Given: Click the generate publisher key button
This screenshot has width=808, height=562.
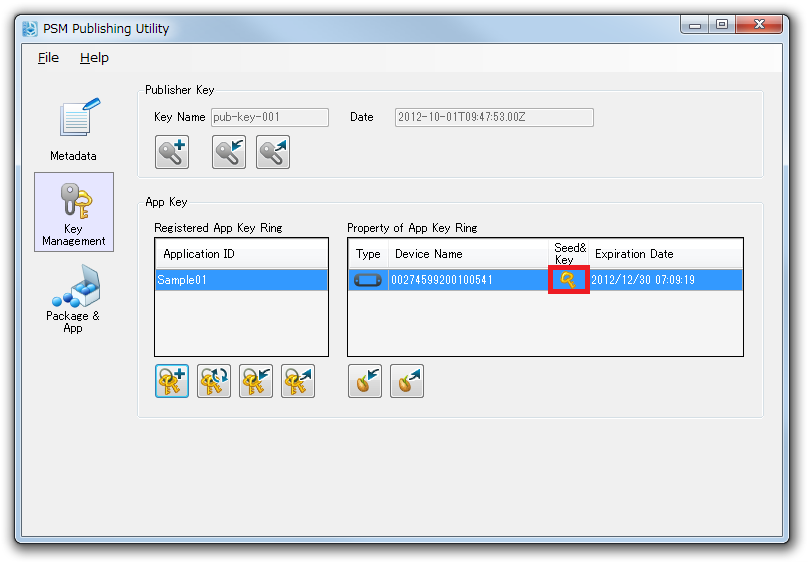Looking at the screenshot, I should click(172, 152).
